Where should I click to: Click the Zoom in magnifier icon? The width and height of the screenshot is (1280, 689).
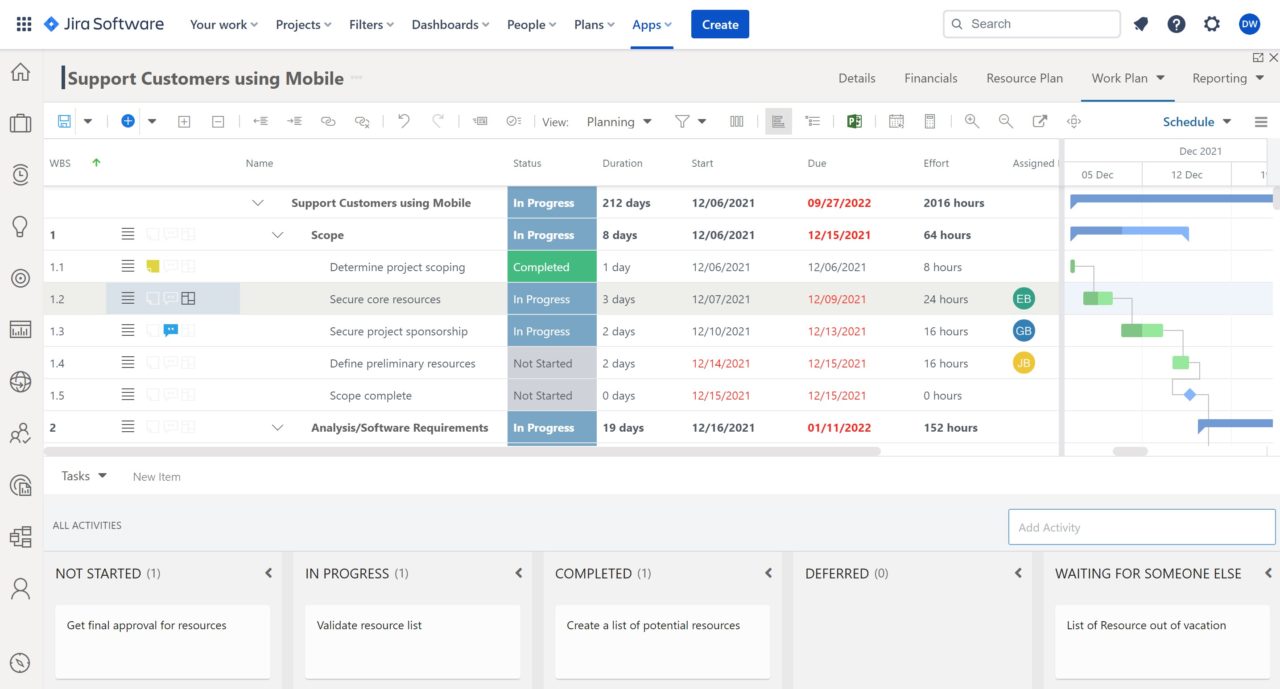click(972, 121)
